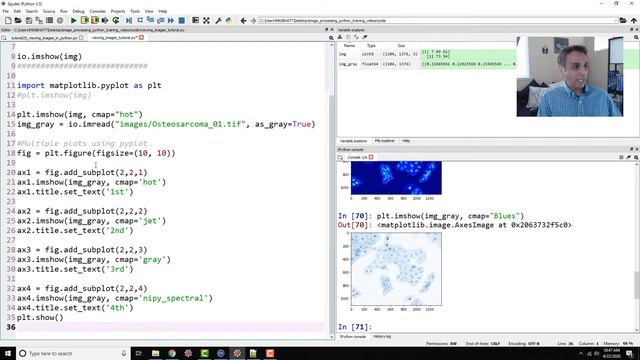
Task: Save the current file
Action: pyautogui.click(x=29, y=20)
